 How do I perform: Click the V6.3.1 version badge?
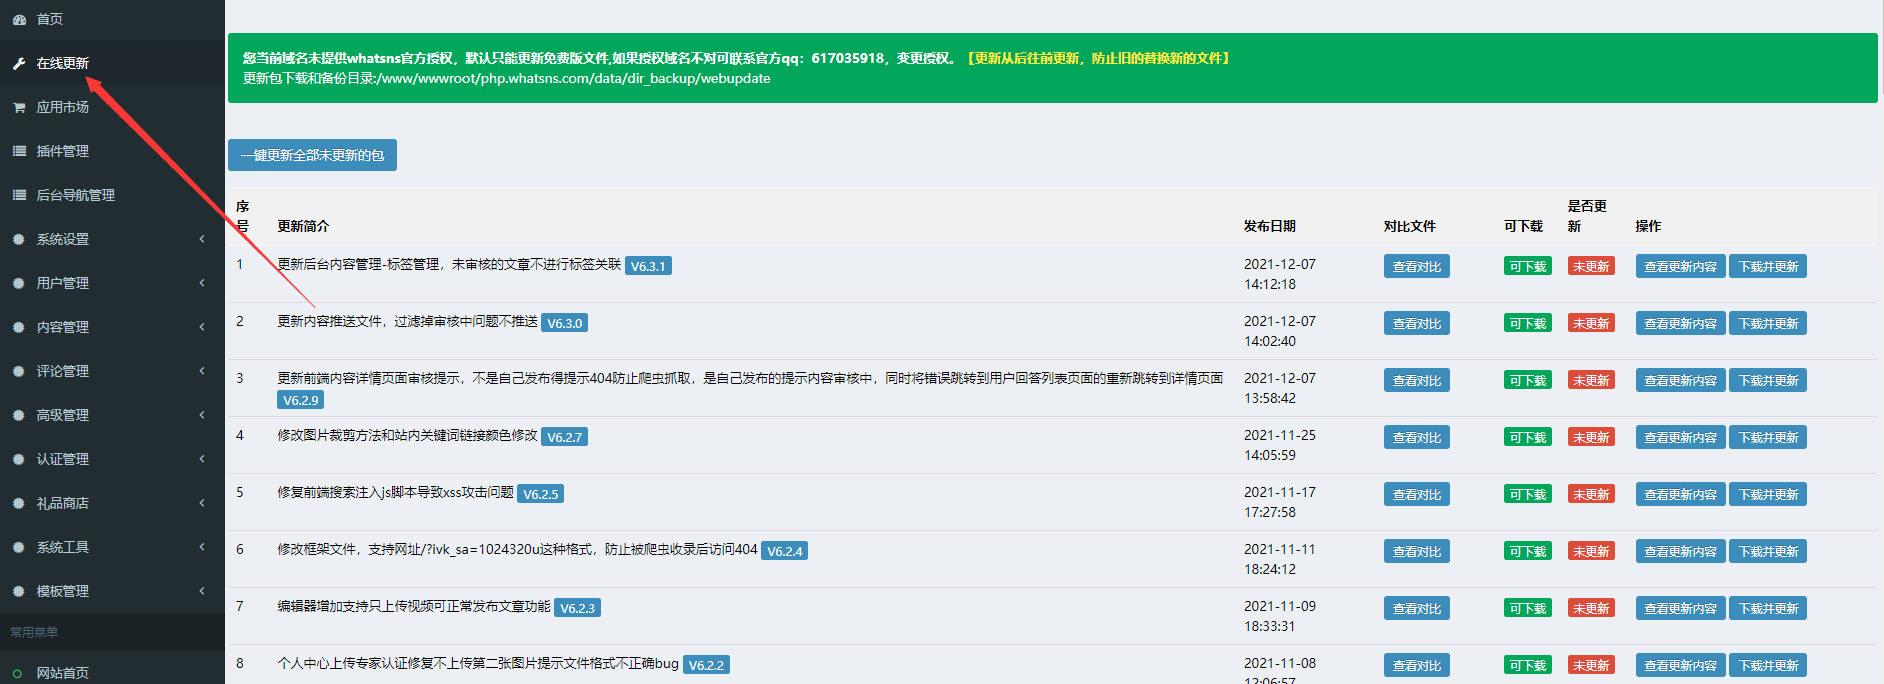coord(648,266)
